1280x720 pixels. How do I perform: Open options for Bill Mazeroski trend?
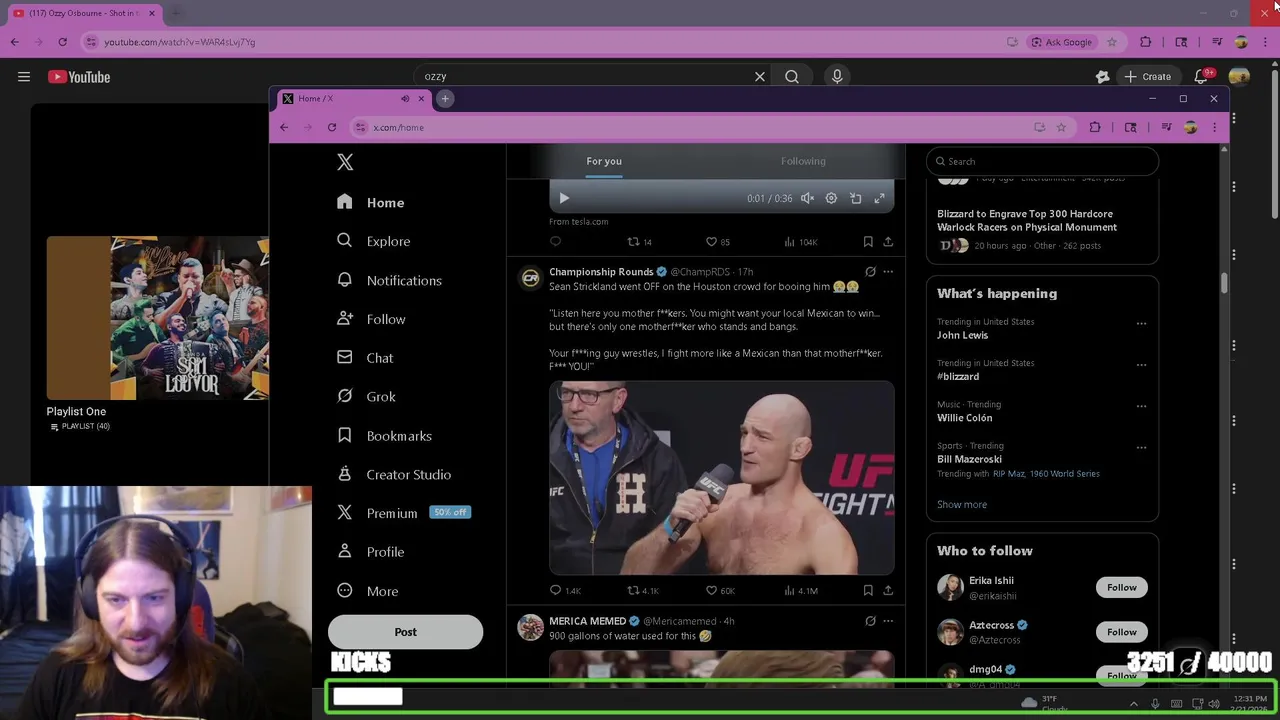1141,447
